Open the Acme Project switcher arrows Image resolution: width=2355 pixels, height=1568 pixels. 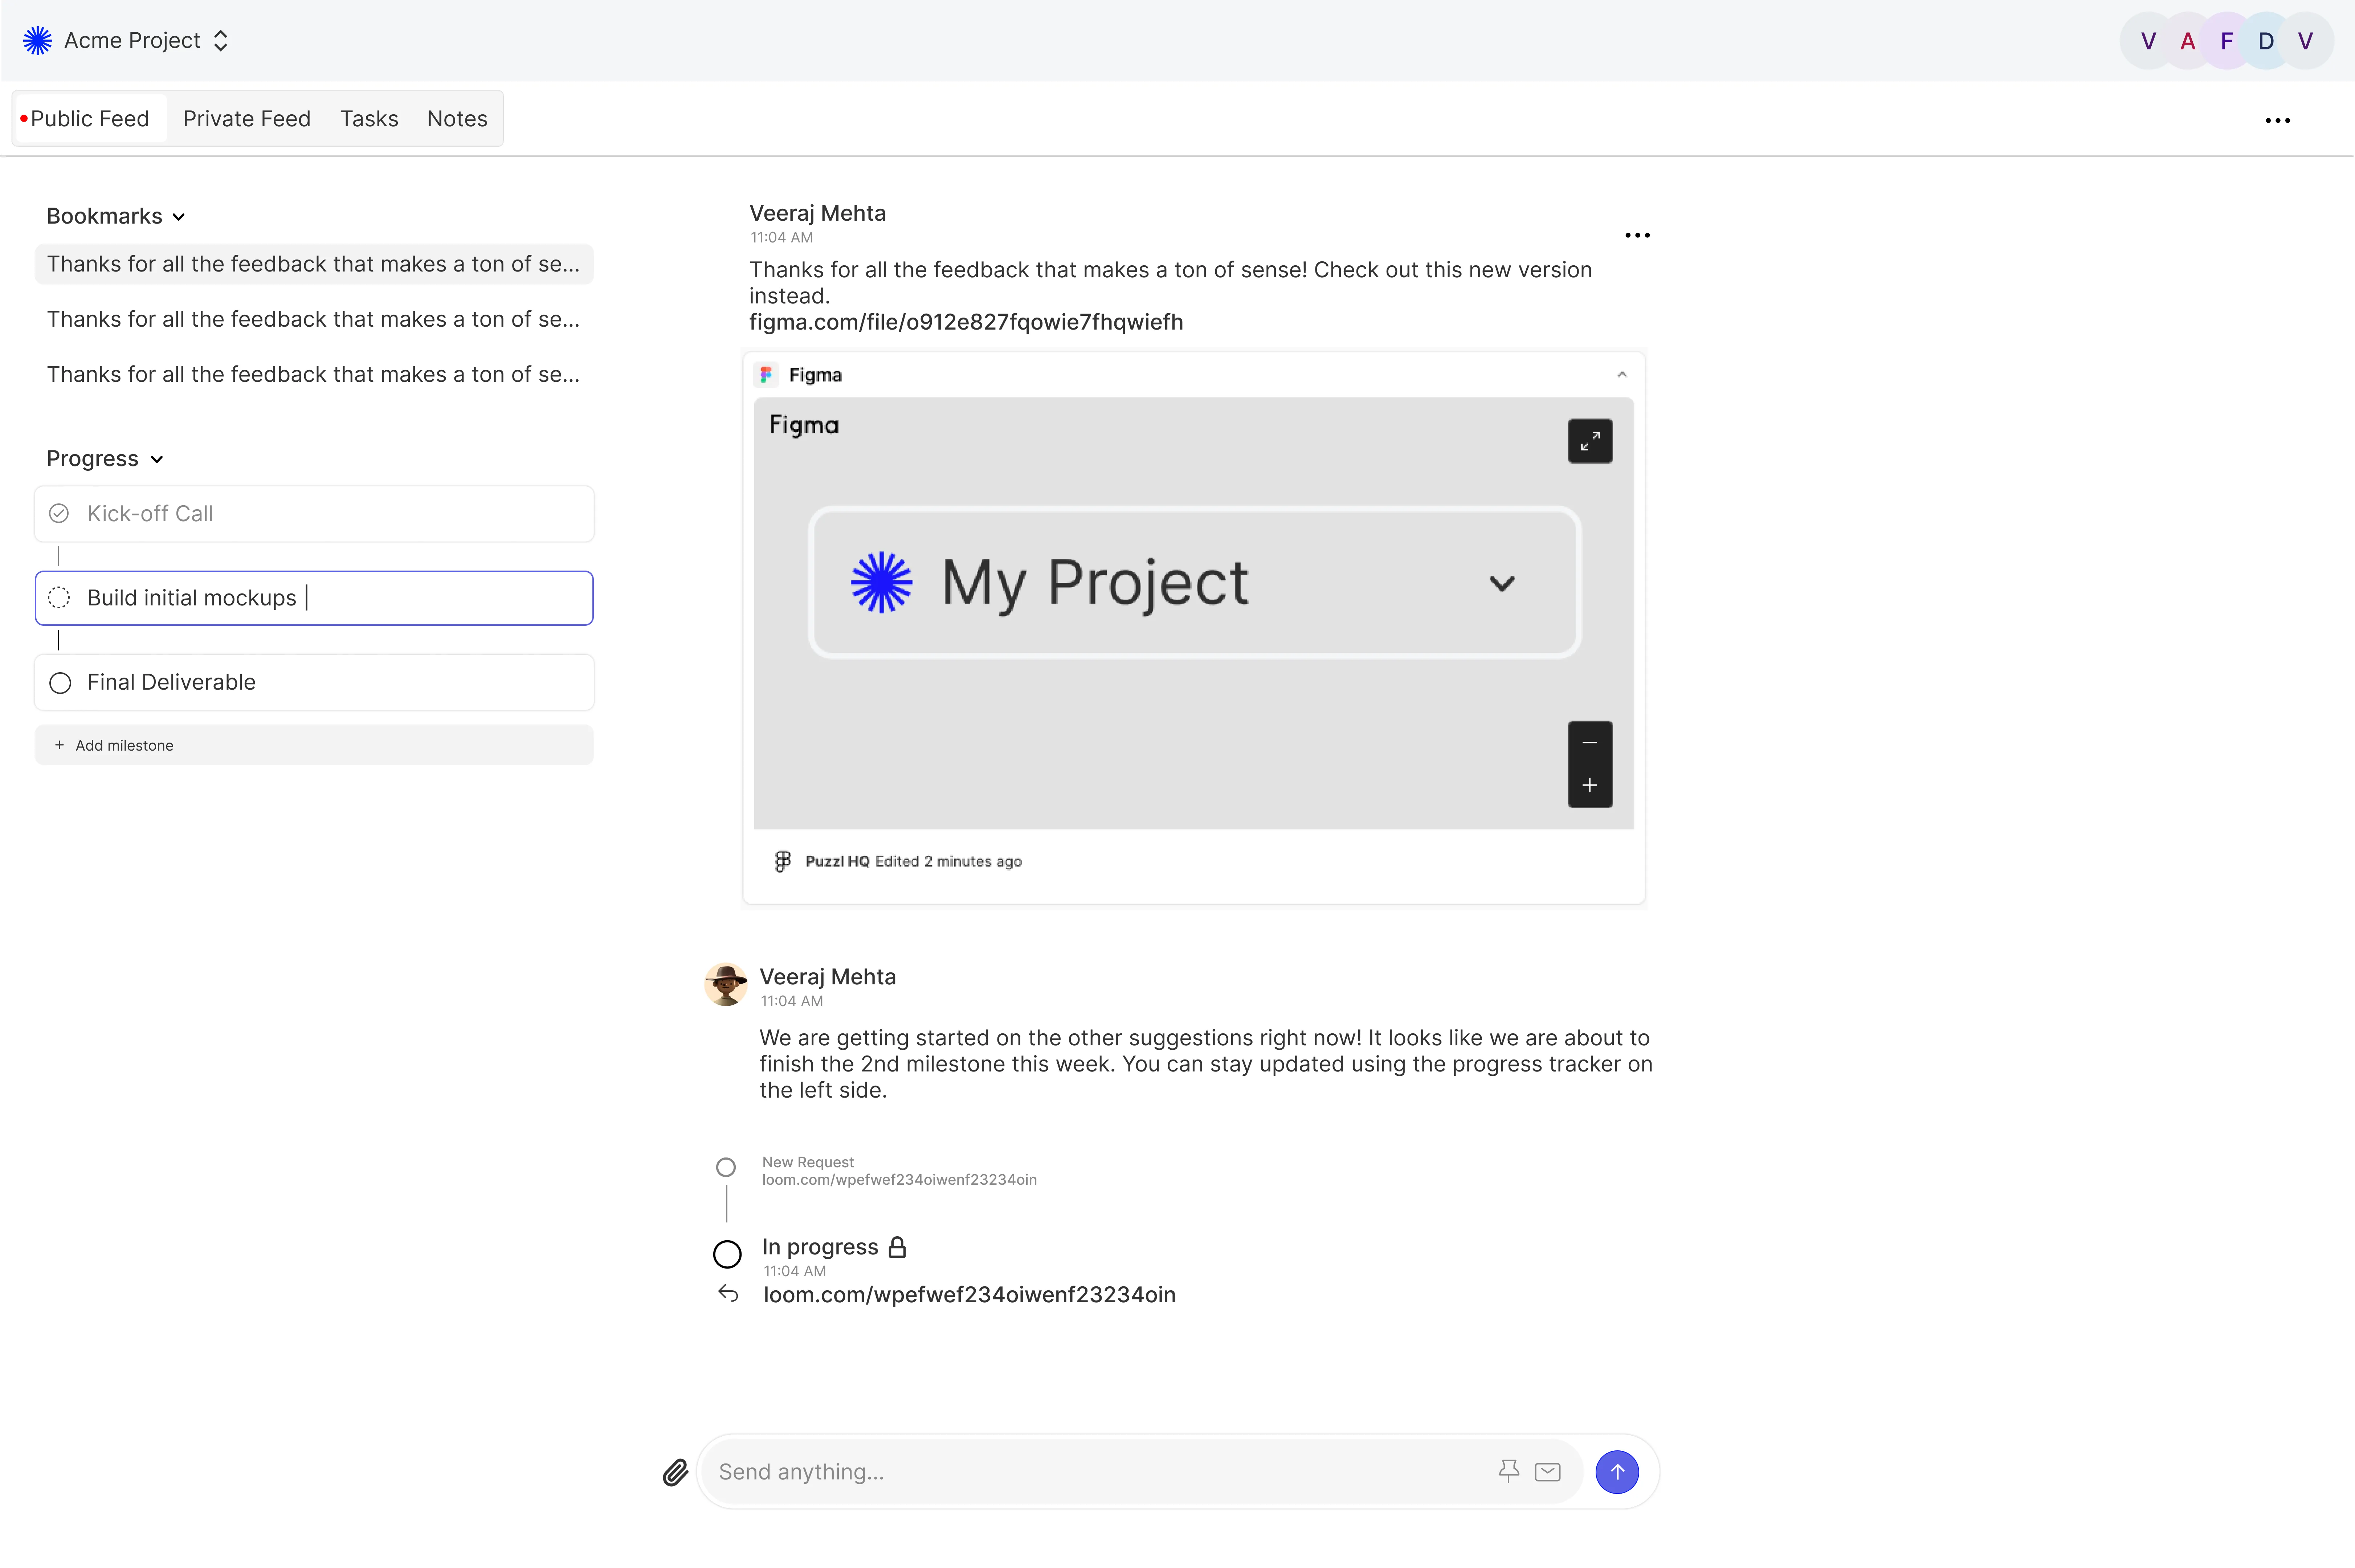pyautogui.click(x=221, y=40)
